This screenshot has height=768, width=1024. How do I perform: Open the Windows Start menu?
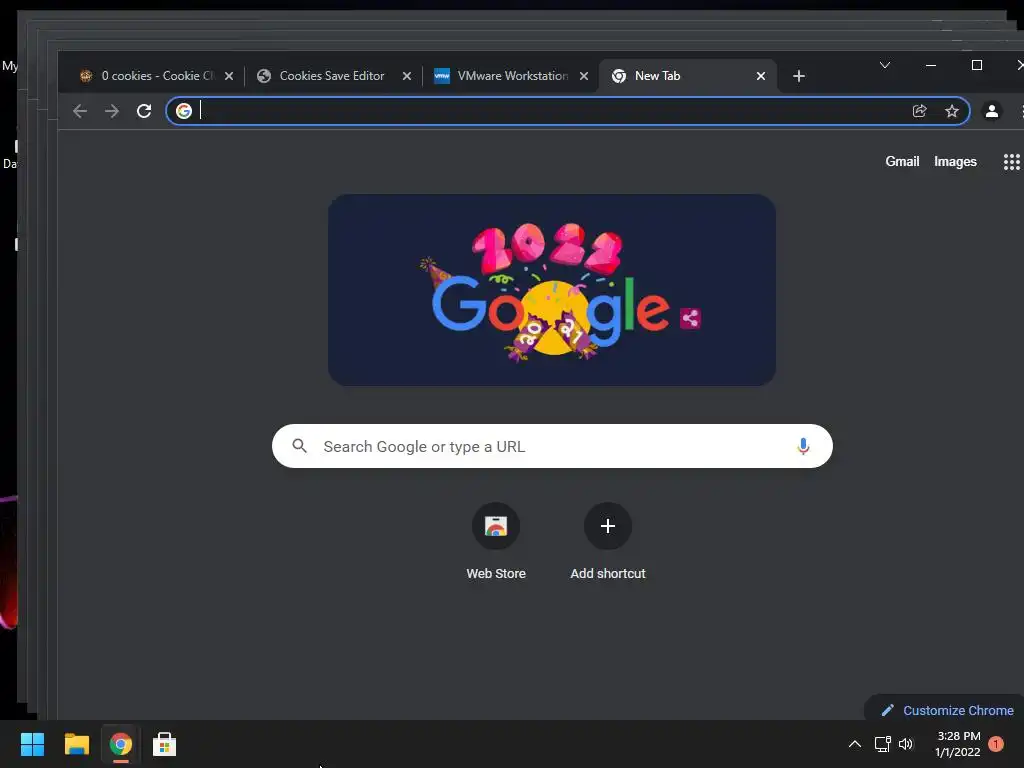point(33,744)
